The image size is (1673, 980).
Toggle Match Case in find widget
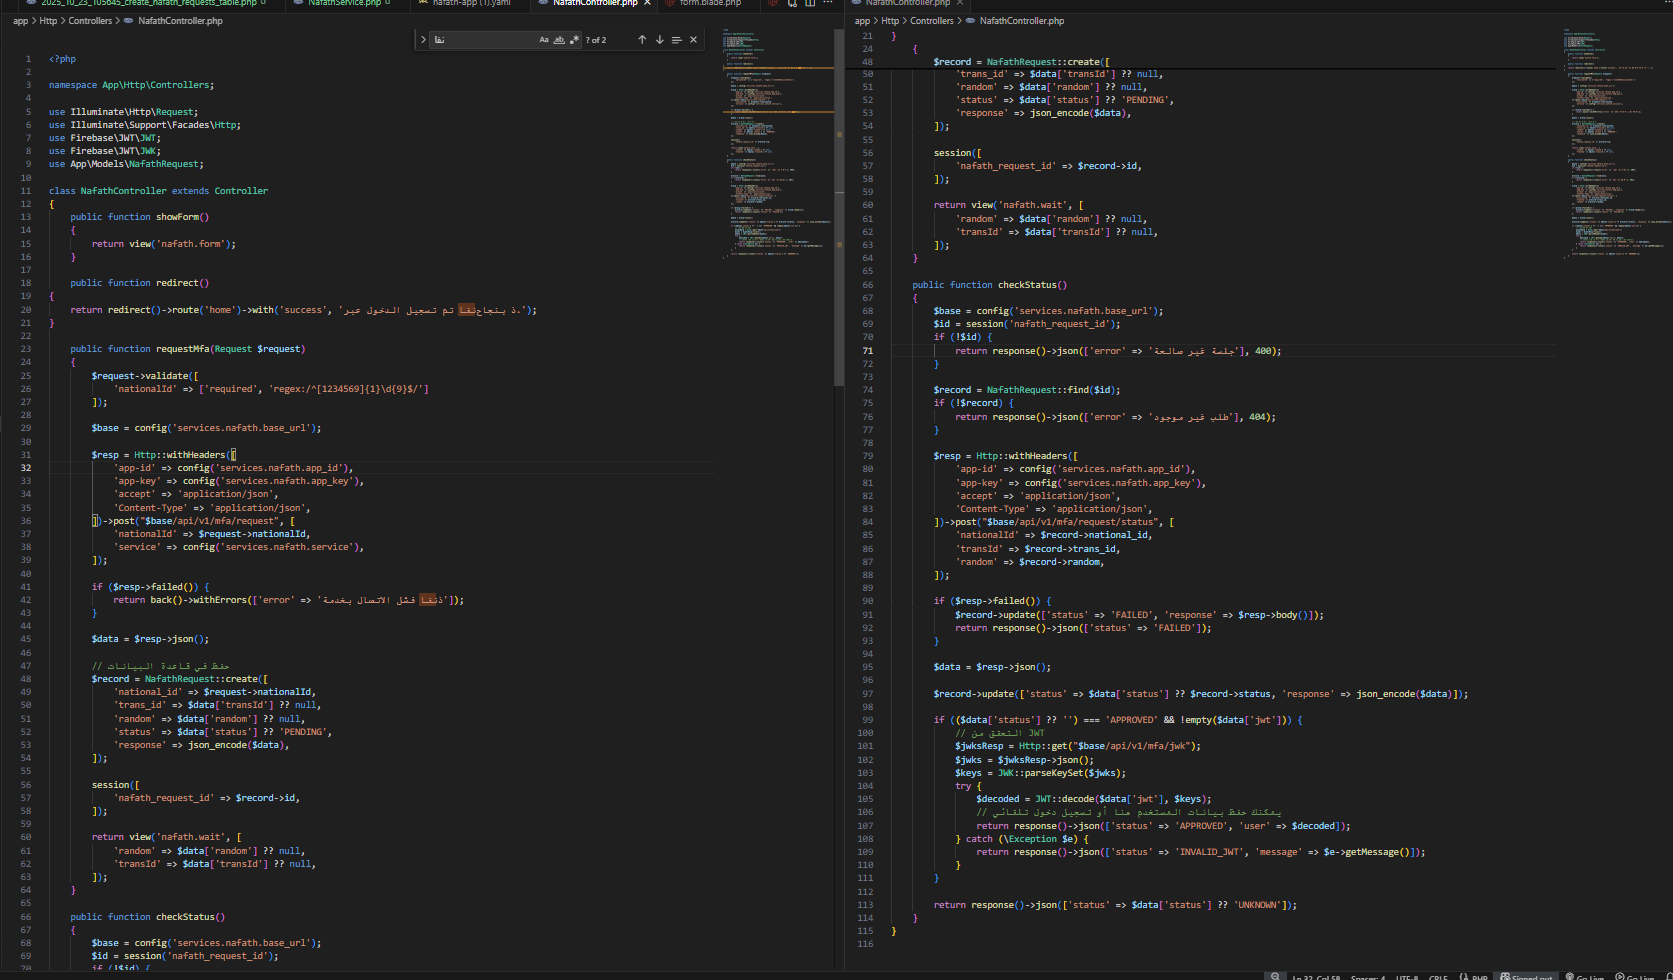tap(544, 40)
